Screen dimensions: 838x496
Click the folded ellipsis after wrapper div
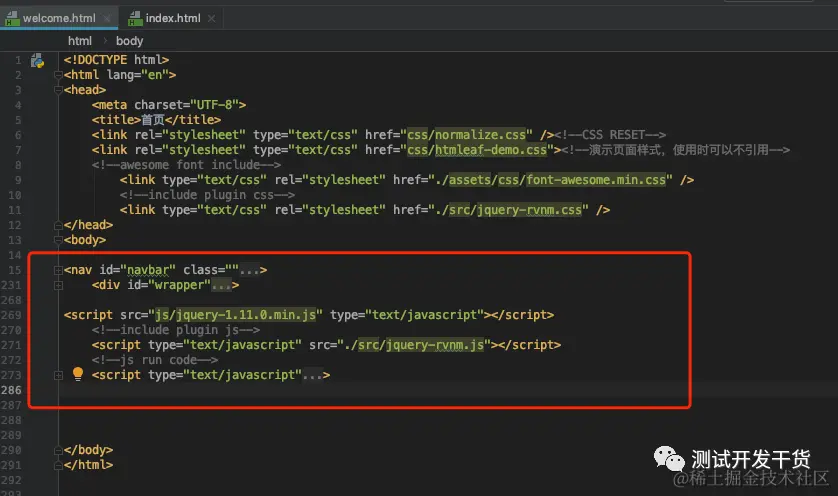221,285
